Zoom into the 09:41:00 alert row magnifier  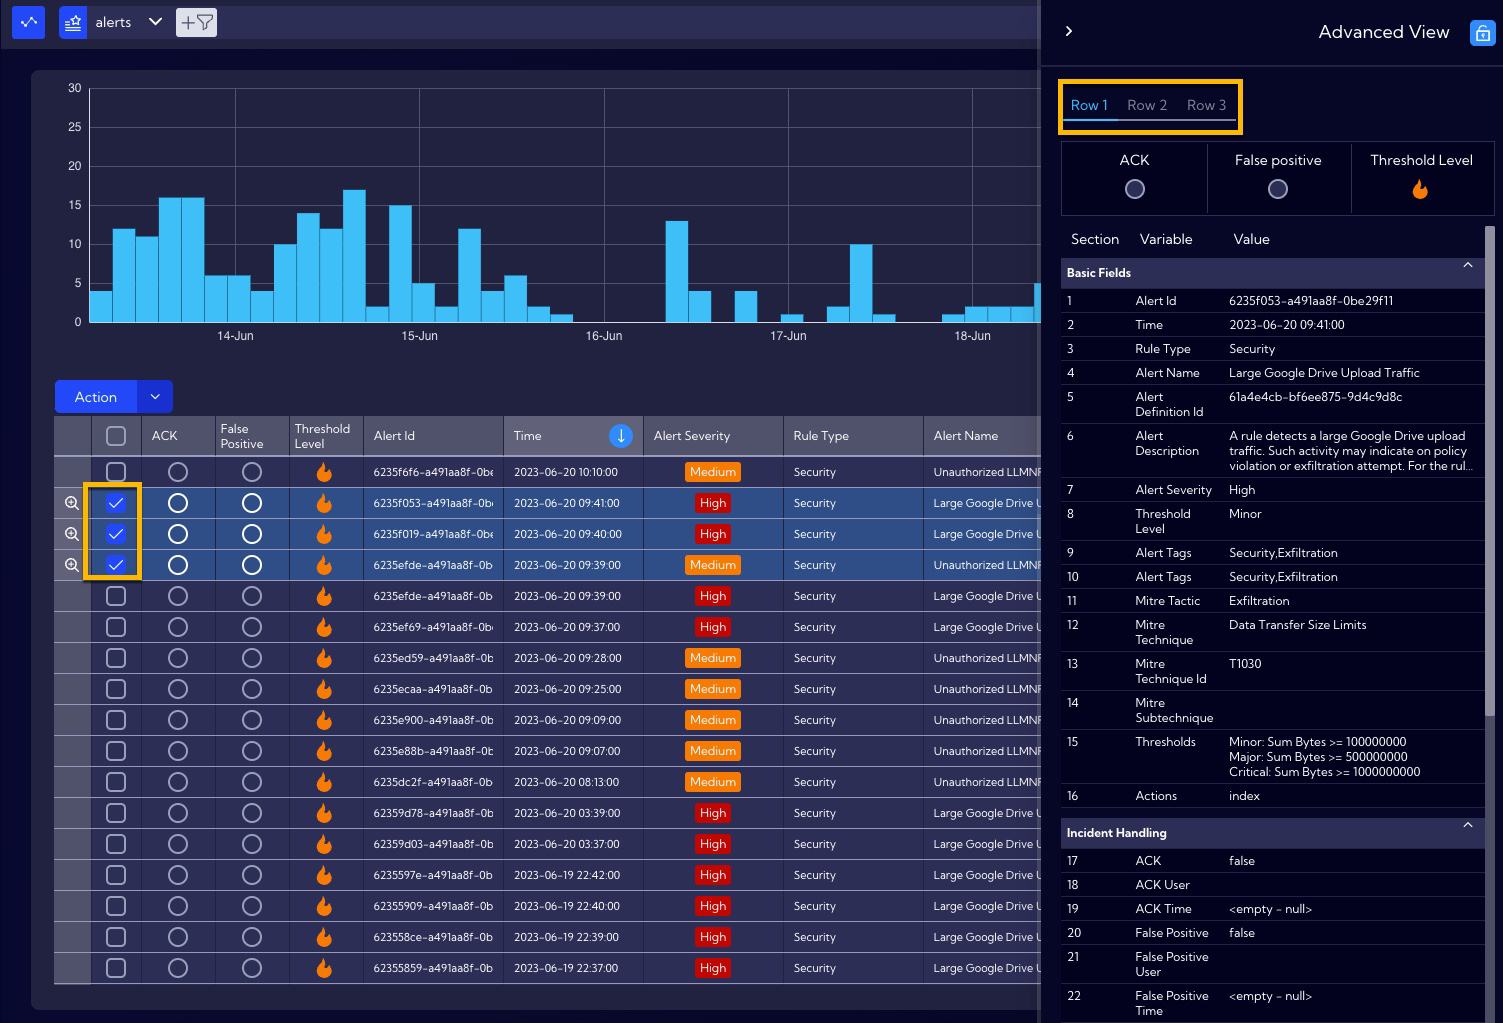point(72,503)
